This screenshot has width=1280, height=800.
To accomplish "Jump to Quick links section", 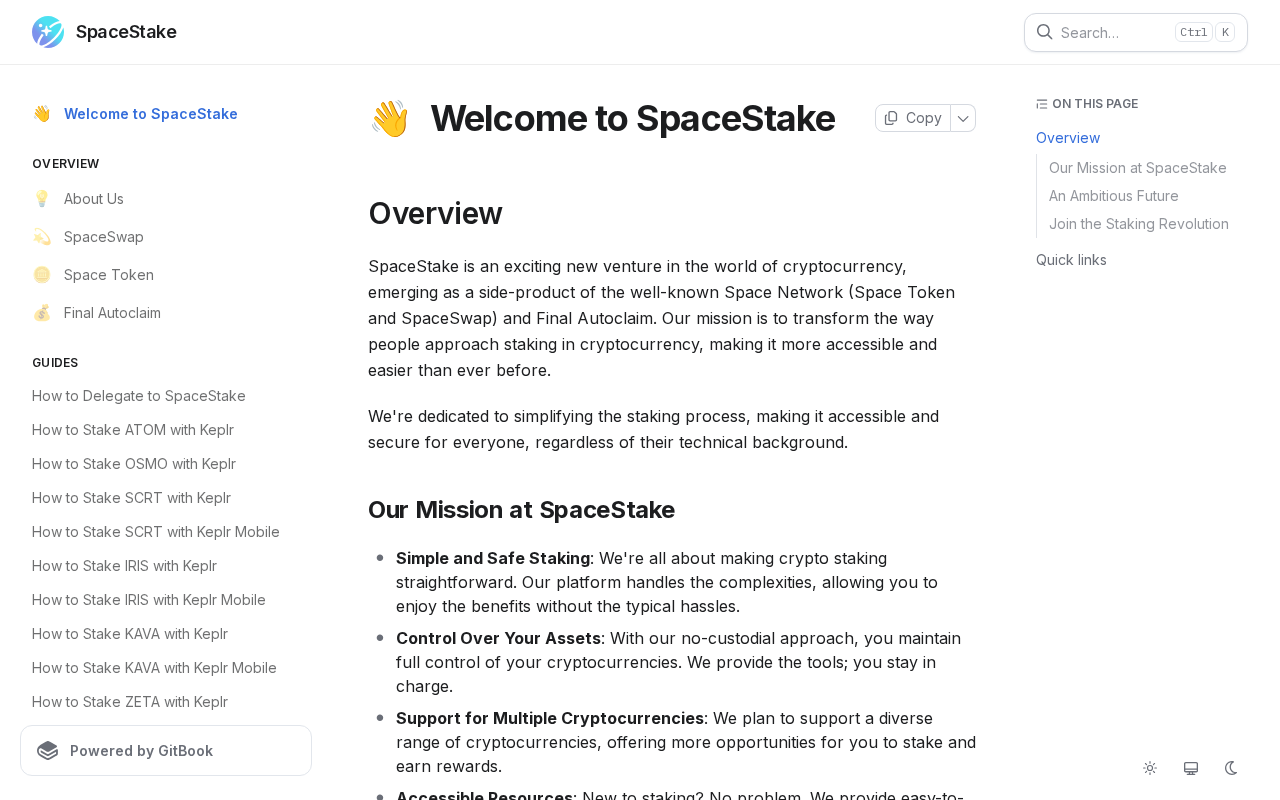I will click(x=1071, y=260).
